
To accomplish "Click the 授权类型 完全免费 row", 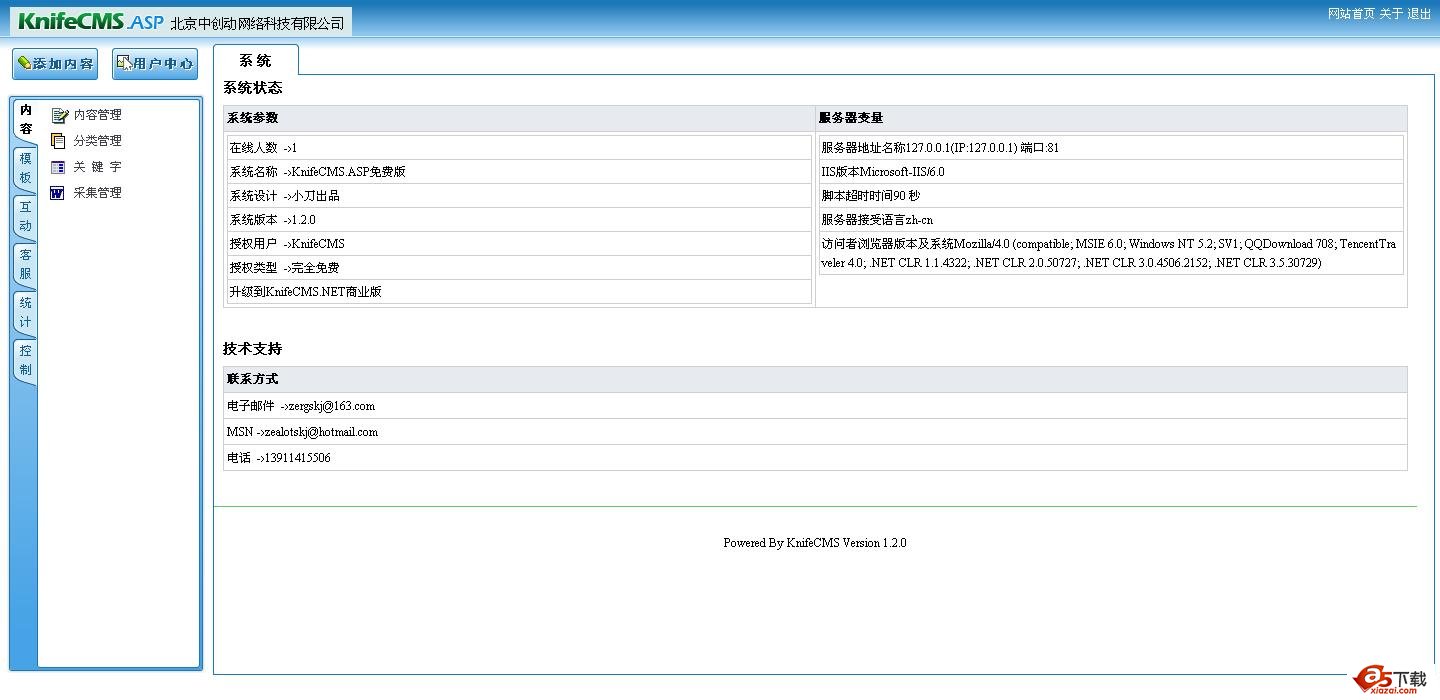I will (x=519, y=268).
